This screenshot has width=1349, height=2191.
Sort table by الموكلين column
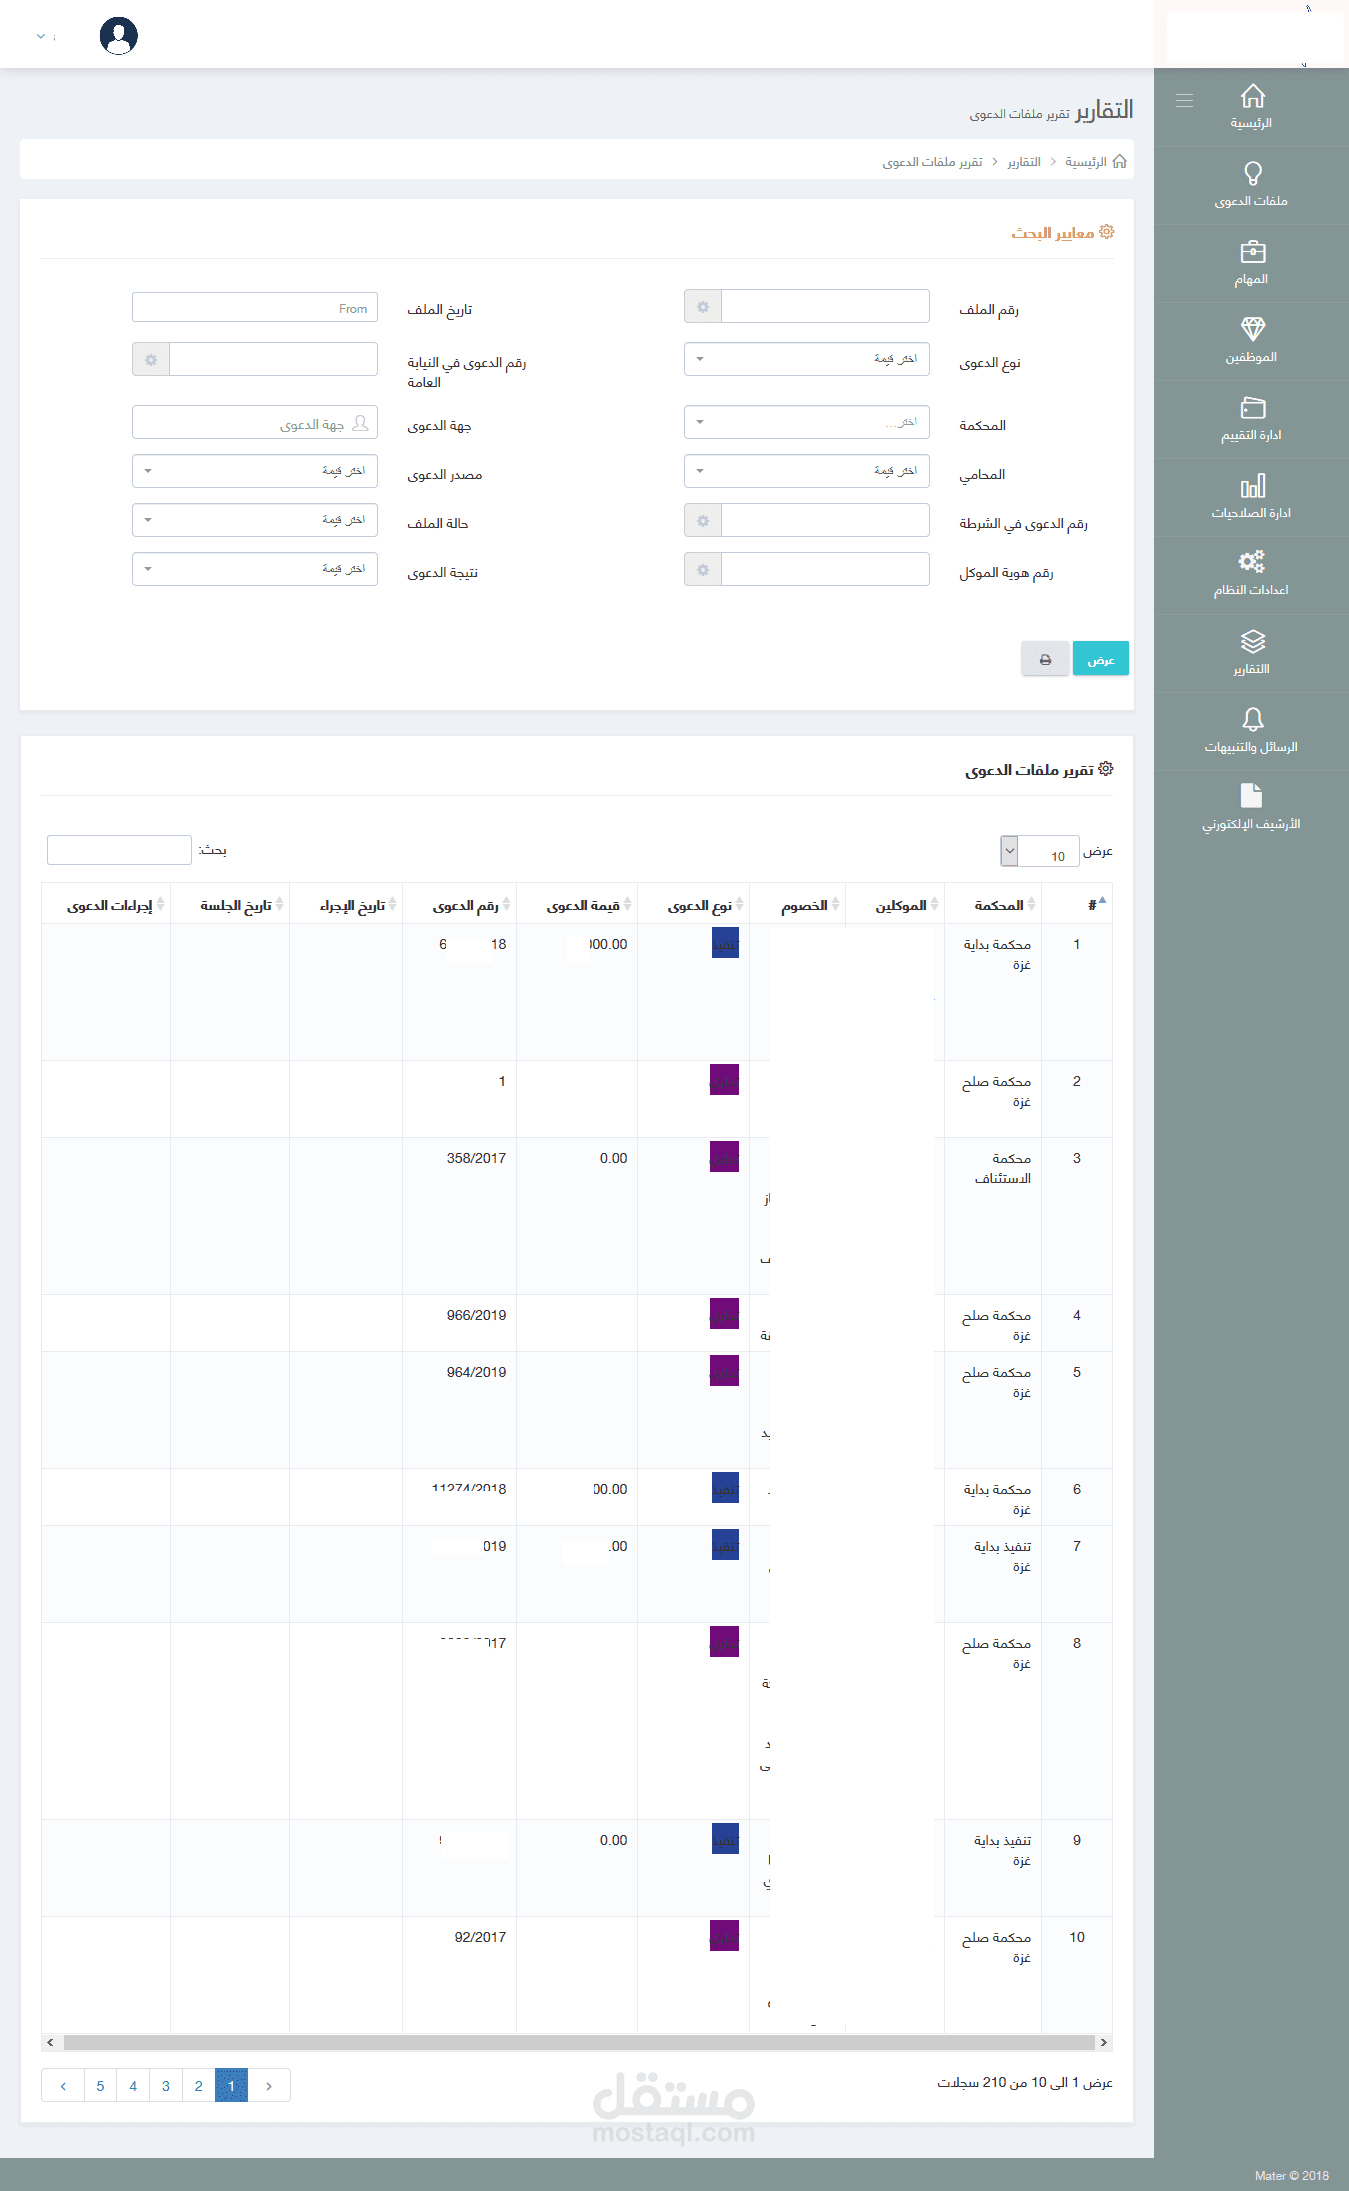point(895,904)
